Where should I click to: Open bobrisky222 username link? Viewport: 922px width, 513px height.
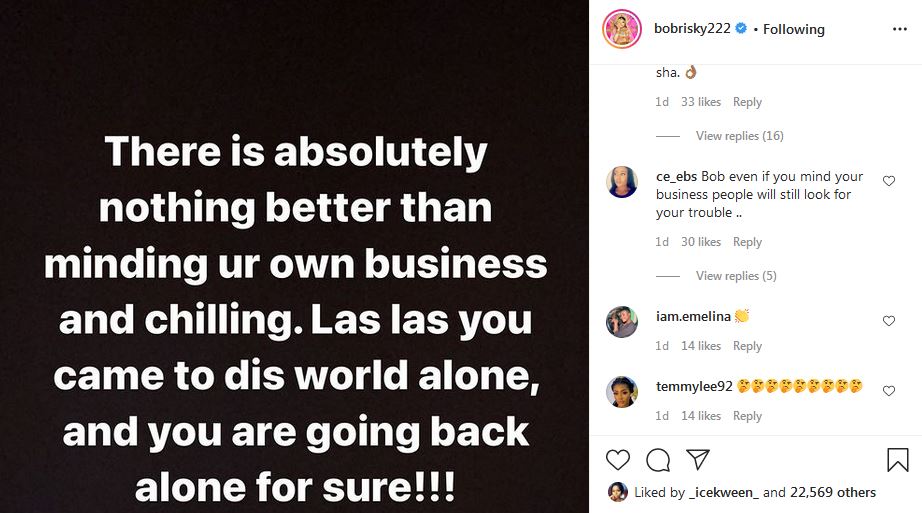692,29
